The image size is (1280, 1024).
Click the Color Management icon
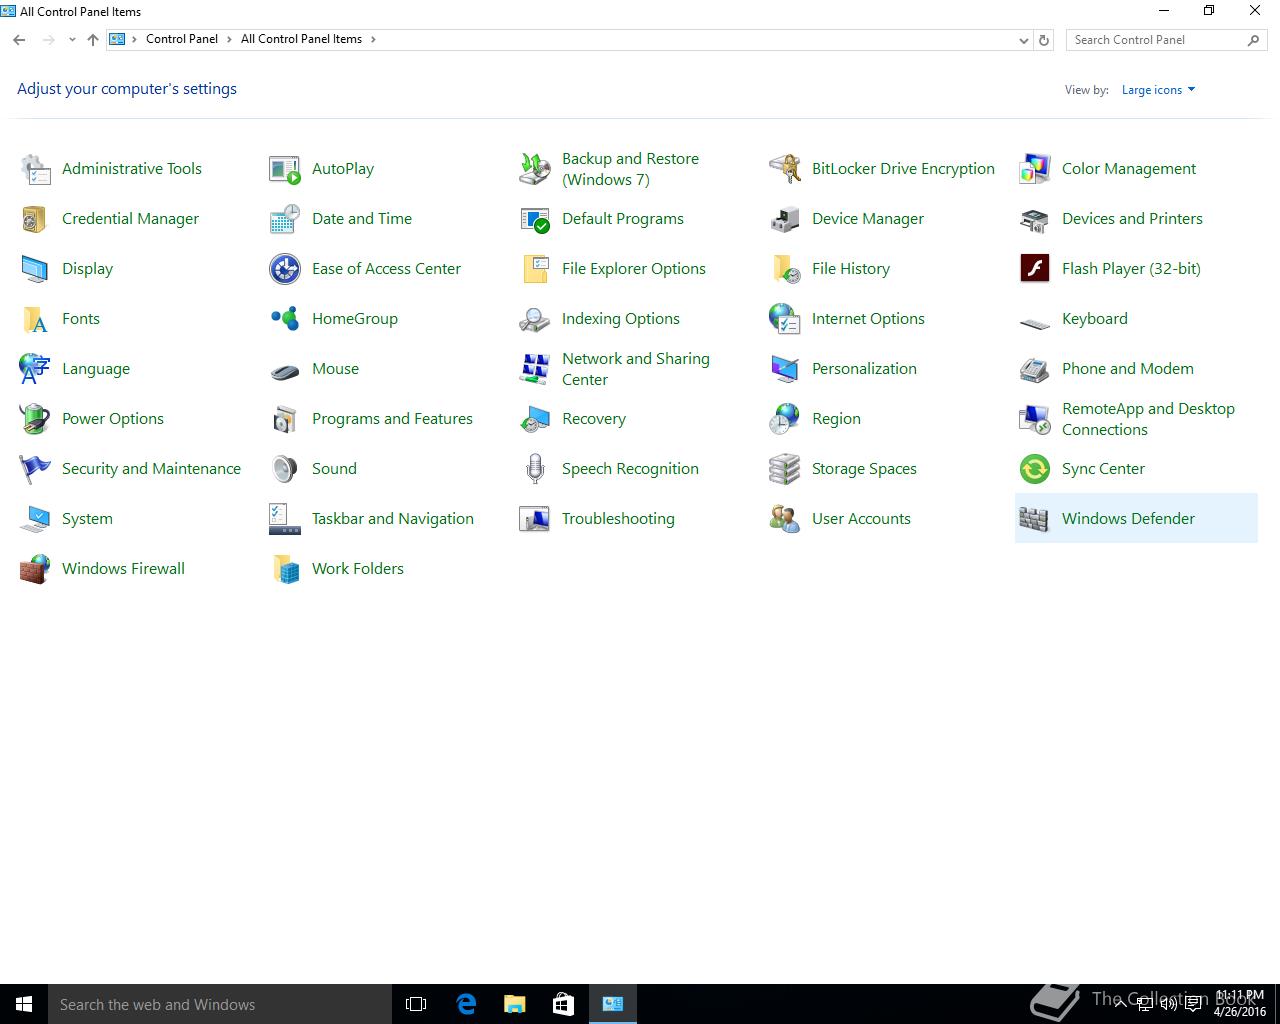1034,169
